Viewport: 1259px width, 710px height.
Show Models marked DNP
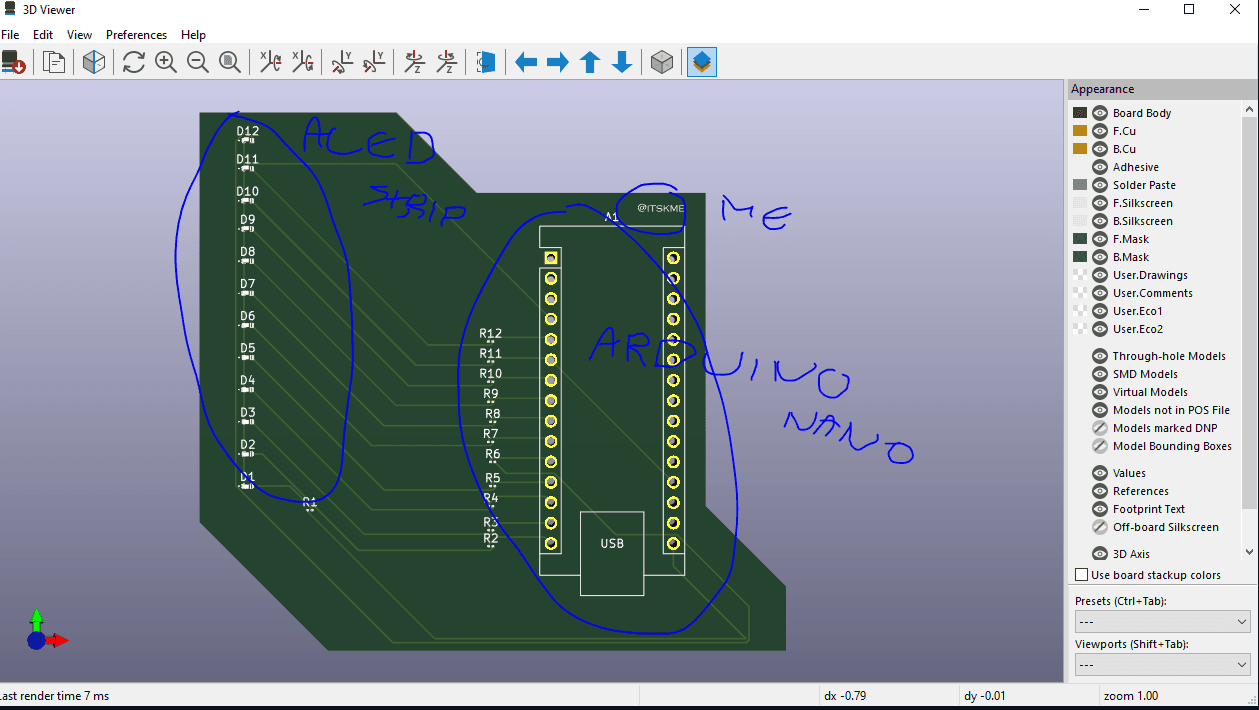tap(1100, 428)
